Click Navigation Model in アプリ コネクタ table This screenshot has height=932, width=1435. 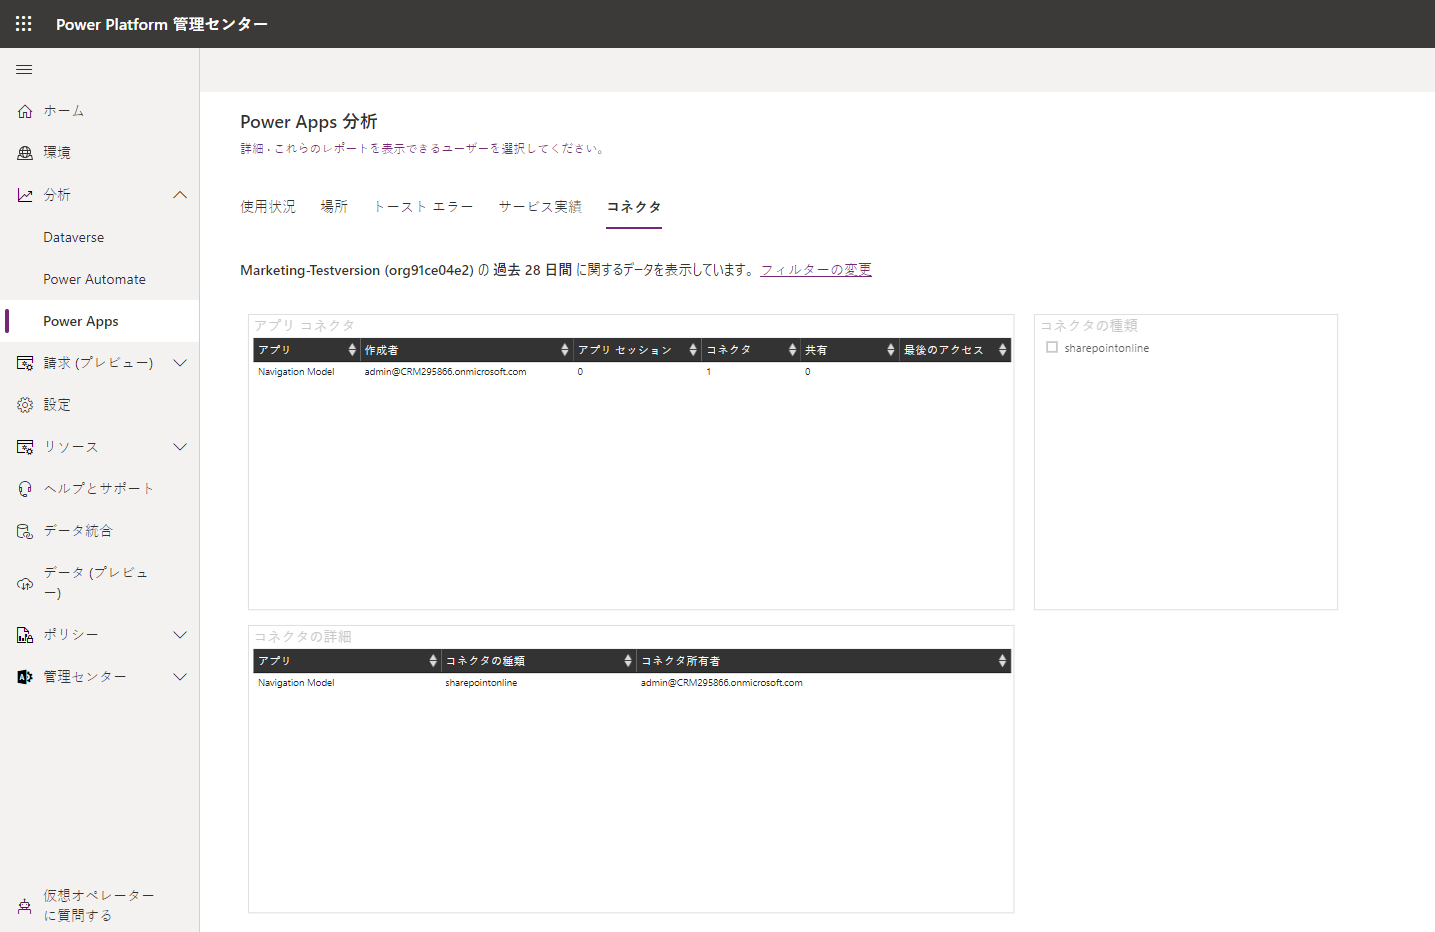296,372
